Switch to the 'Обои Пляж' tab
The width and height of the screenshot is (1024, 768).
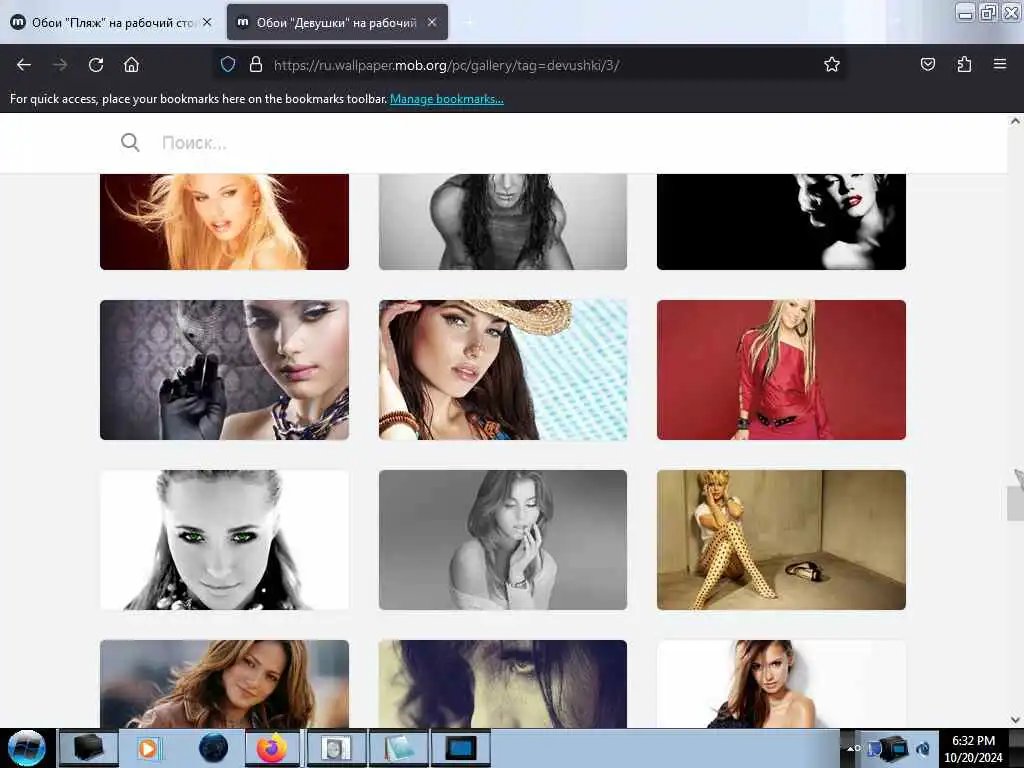point(112,22)
